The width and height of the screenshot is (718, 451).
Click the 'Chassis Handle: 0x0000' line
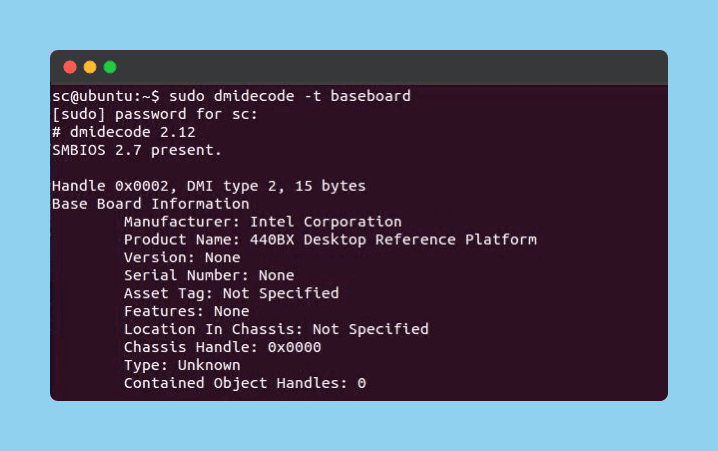pyautogui.click(x=222, y=348)
